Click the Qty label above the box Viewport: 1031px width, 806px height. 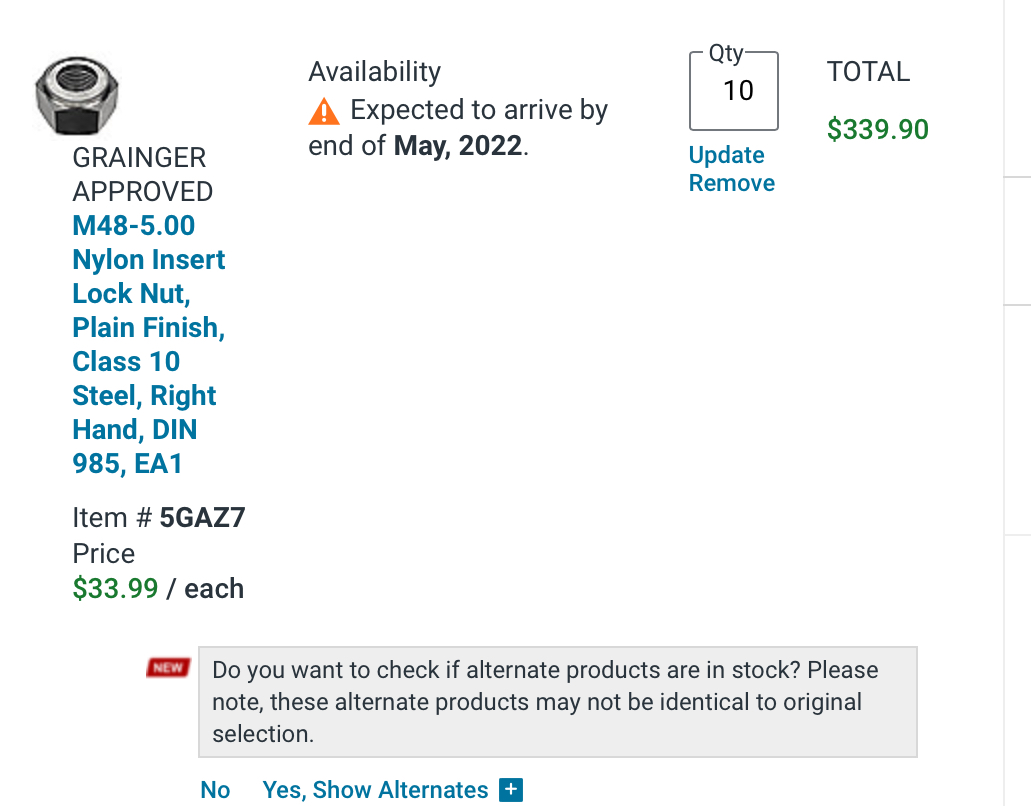(727, 54)
